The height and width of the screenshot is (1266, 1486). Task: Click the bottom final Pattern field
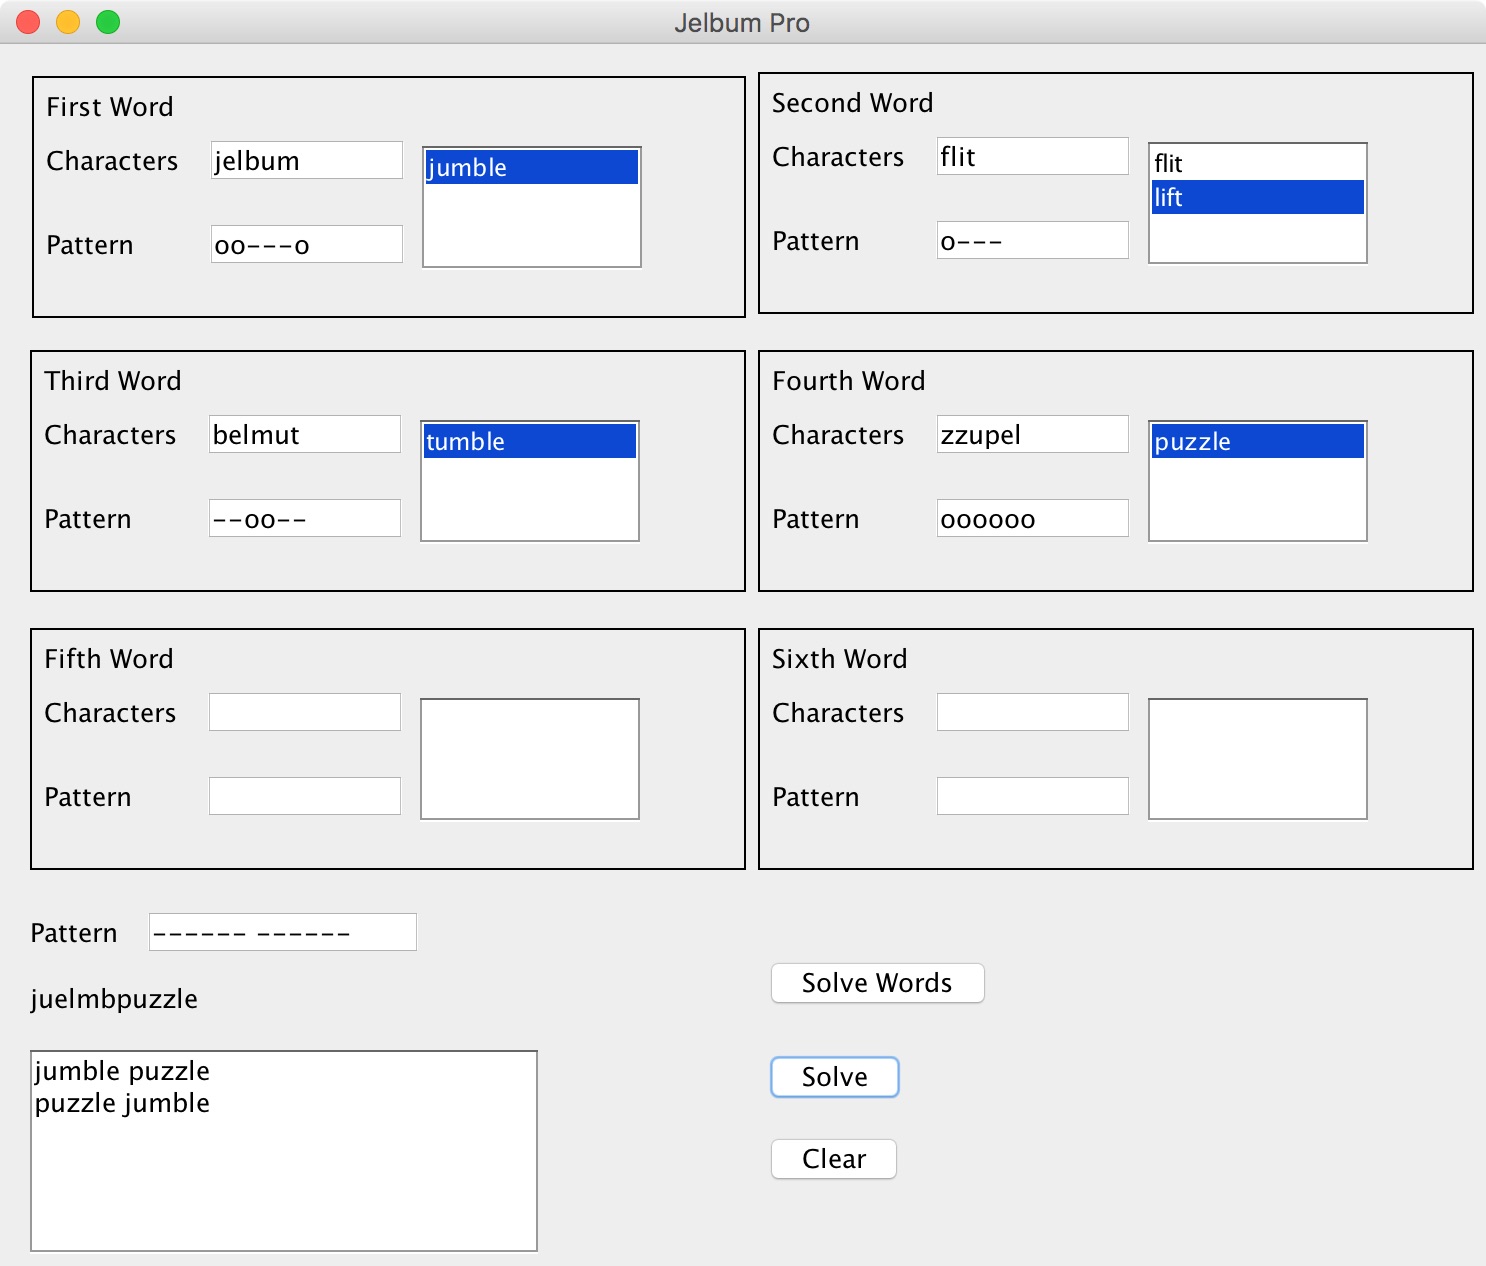coord(282,933)
